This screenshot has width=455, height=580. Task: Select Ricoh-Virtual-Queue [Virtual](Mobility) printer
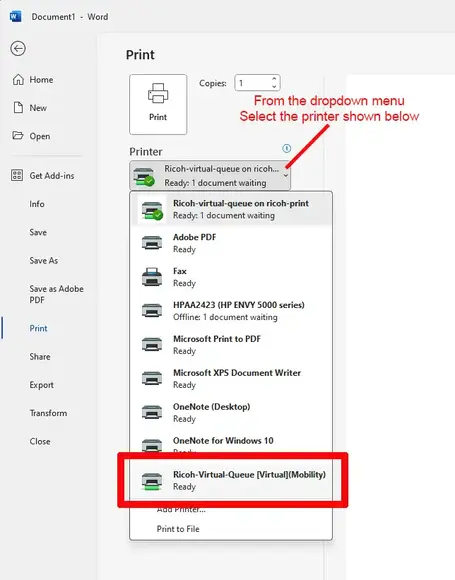pos(231,480)
